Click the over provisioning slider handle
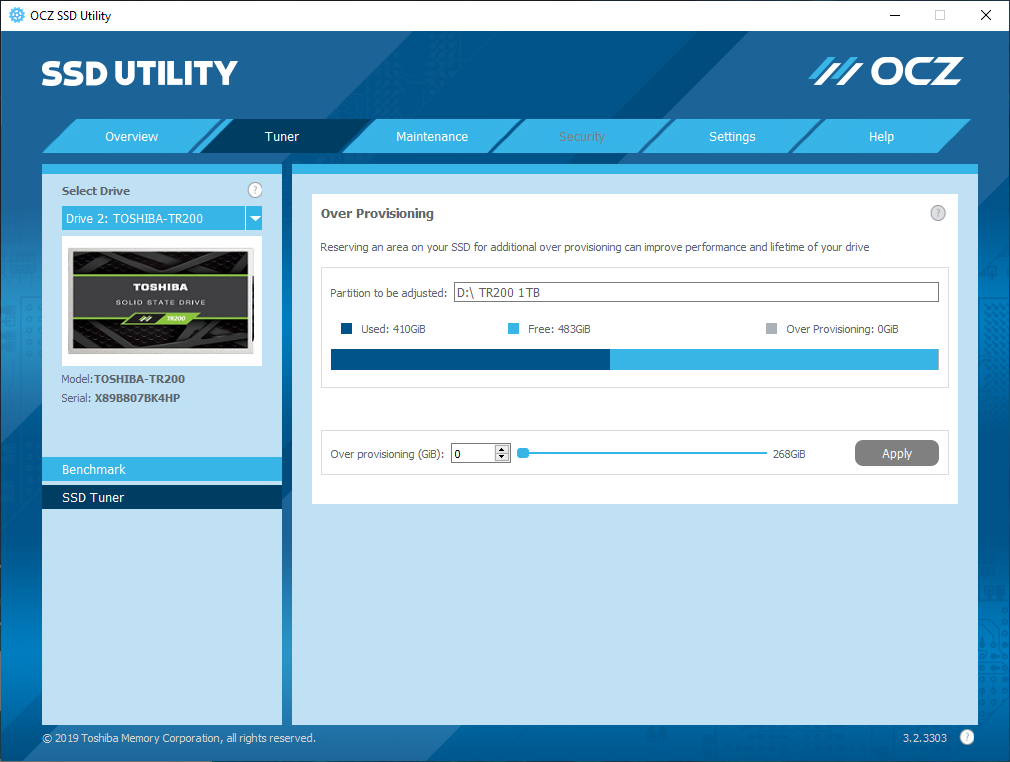 (522, 454)
